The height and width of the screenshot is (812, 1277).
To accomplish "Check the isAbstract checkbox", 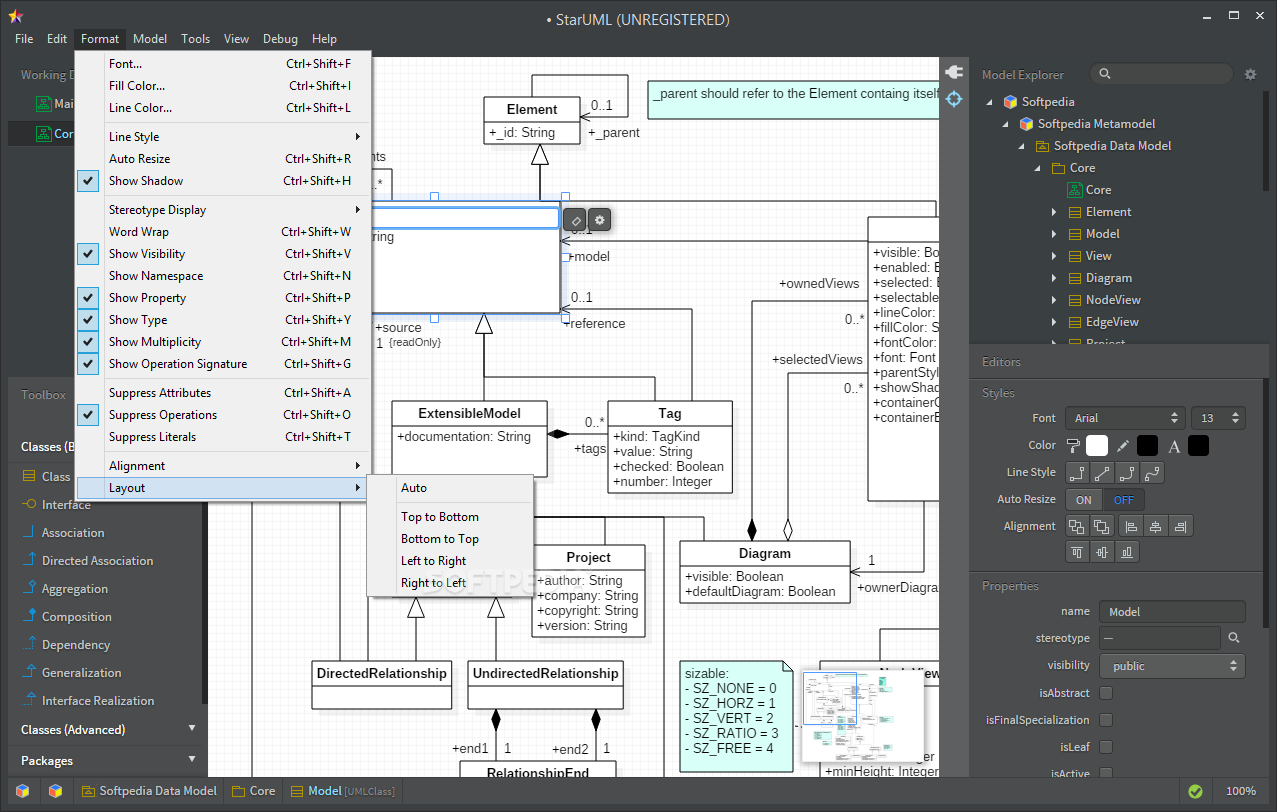I will pyautogui.click(x=1106, y=693).
